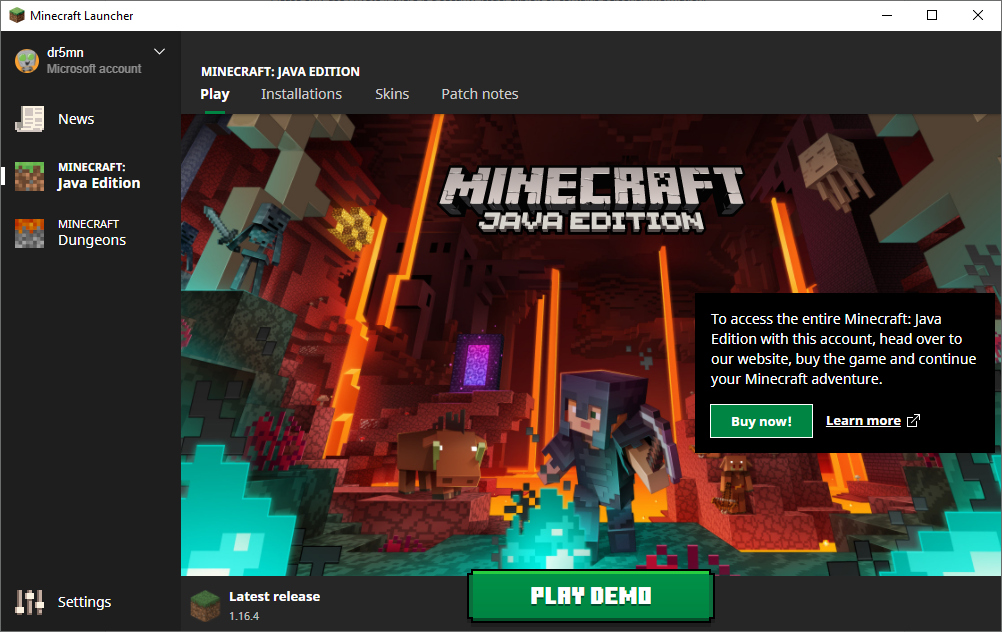Click the dr5mn account avatar
This screenshot has height=632, width=1002.
[27, 61]
